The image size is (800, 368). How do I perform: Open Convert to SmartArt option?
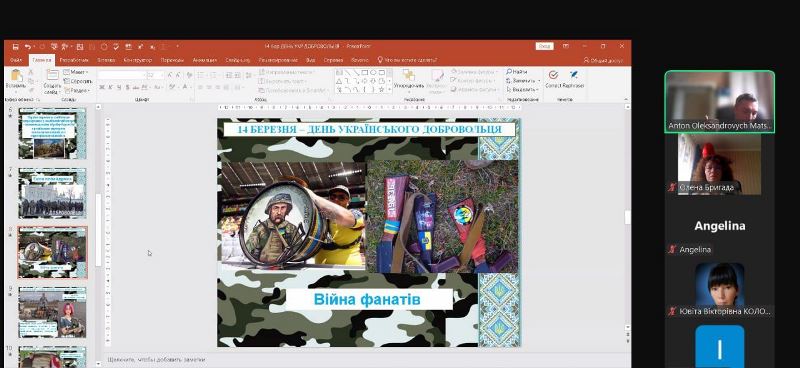tap(293, 90)
